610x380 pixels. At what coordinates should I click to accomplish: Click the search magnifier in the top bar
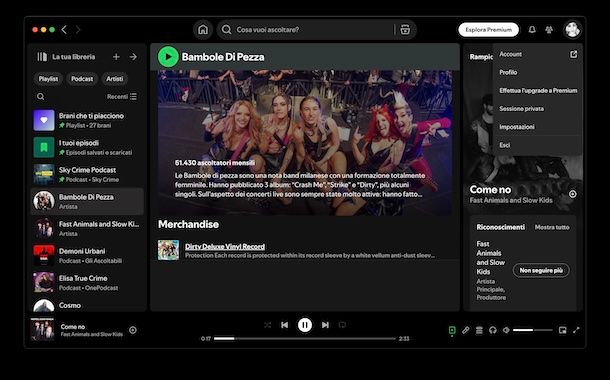[226, 30]
